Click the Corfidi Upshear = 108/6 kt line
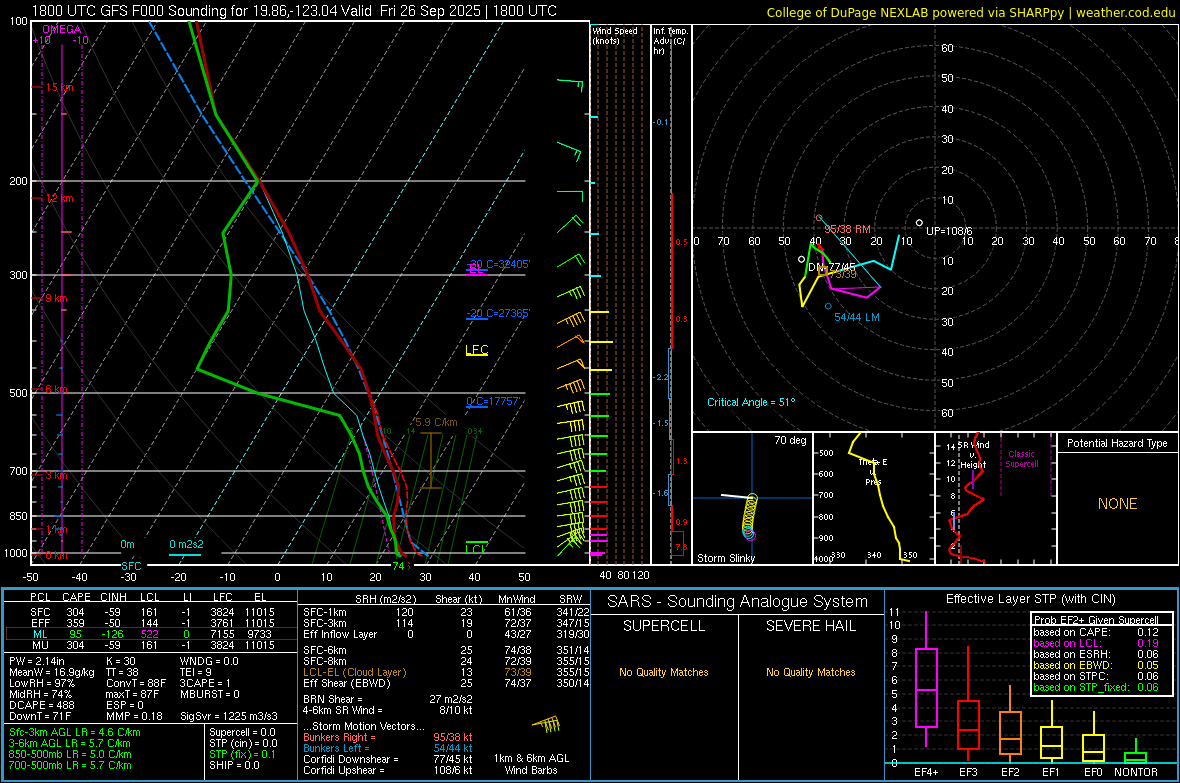 point(388,769)
